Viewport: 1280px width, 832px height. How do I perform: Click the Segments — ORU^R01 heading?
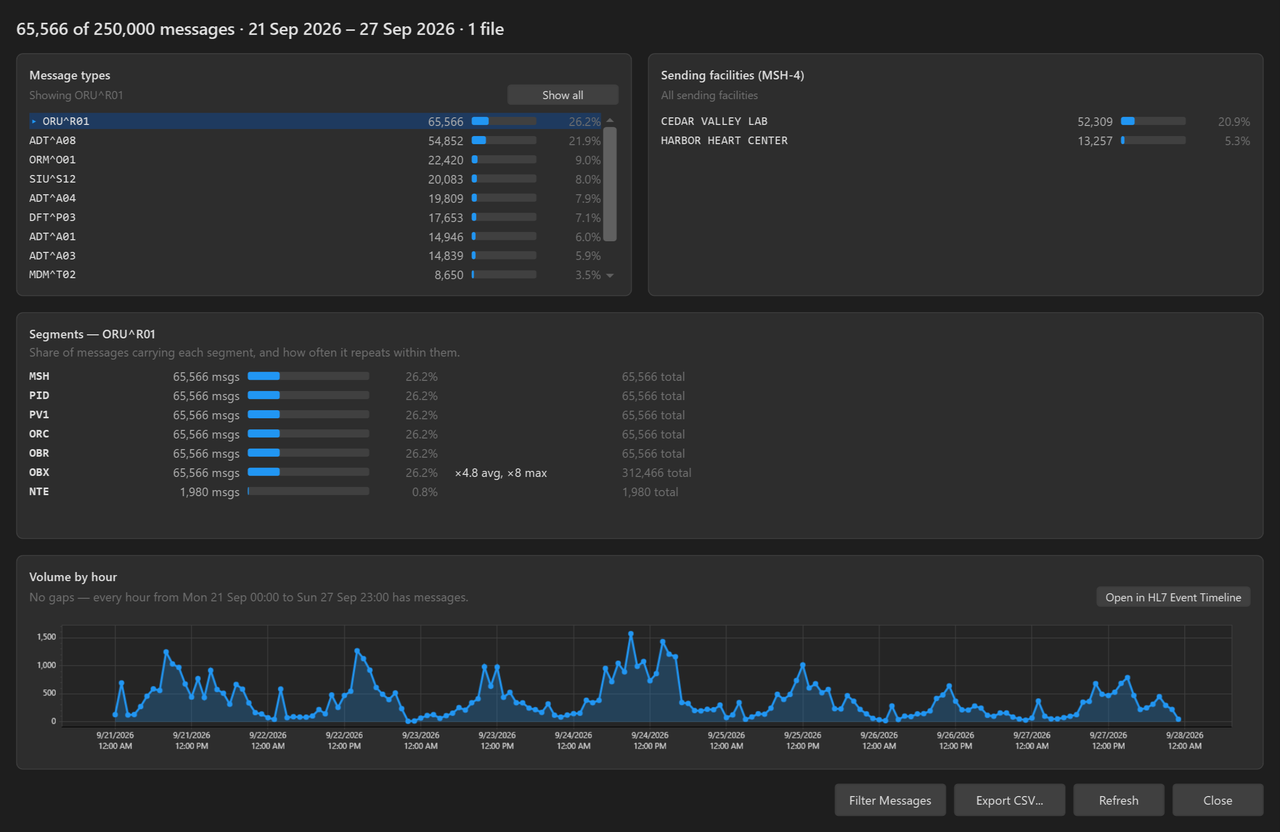(92, 334)
